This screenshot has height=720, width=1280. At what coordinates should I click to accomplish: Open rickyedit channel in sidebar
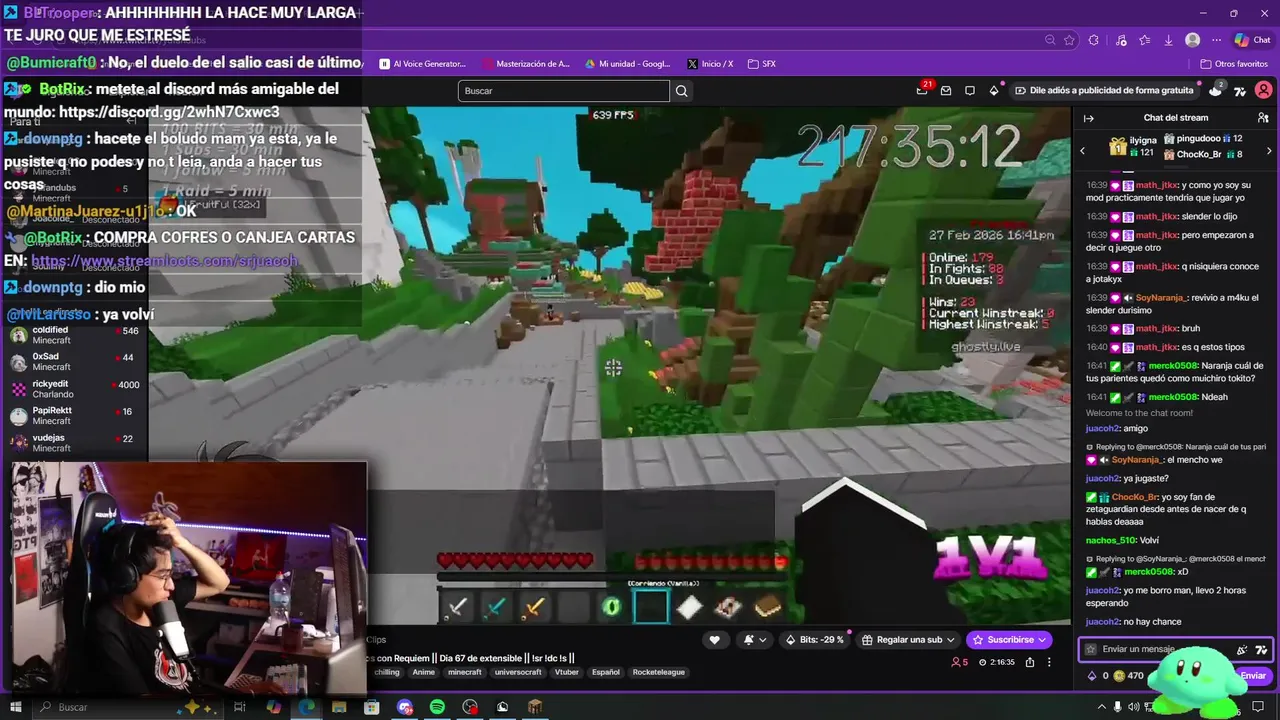point(74,389)
